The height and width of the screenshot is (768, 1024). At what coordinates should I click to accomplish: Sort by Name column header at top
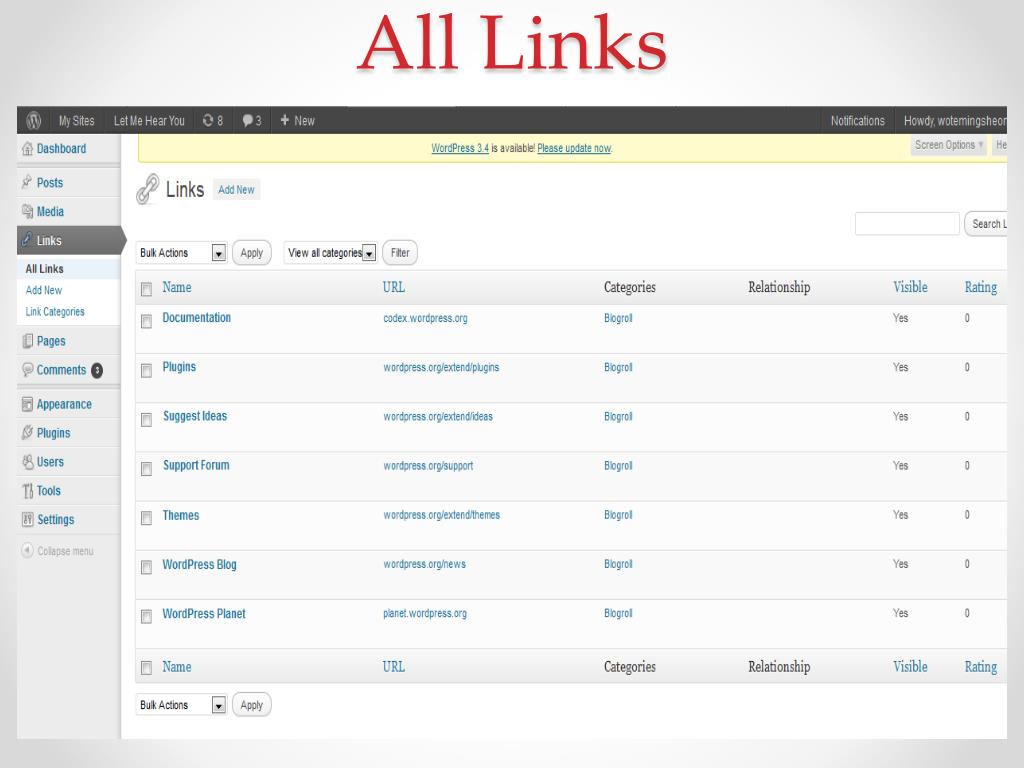pyautogui.click(x=177, y=287)
